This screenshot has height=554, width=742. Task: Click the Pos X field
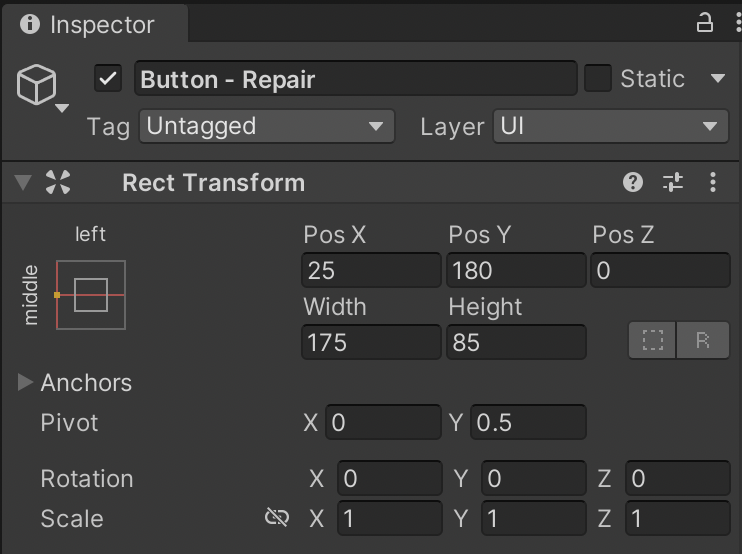coord(371,270)
